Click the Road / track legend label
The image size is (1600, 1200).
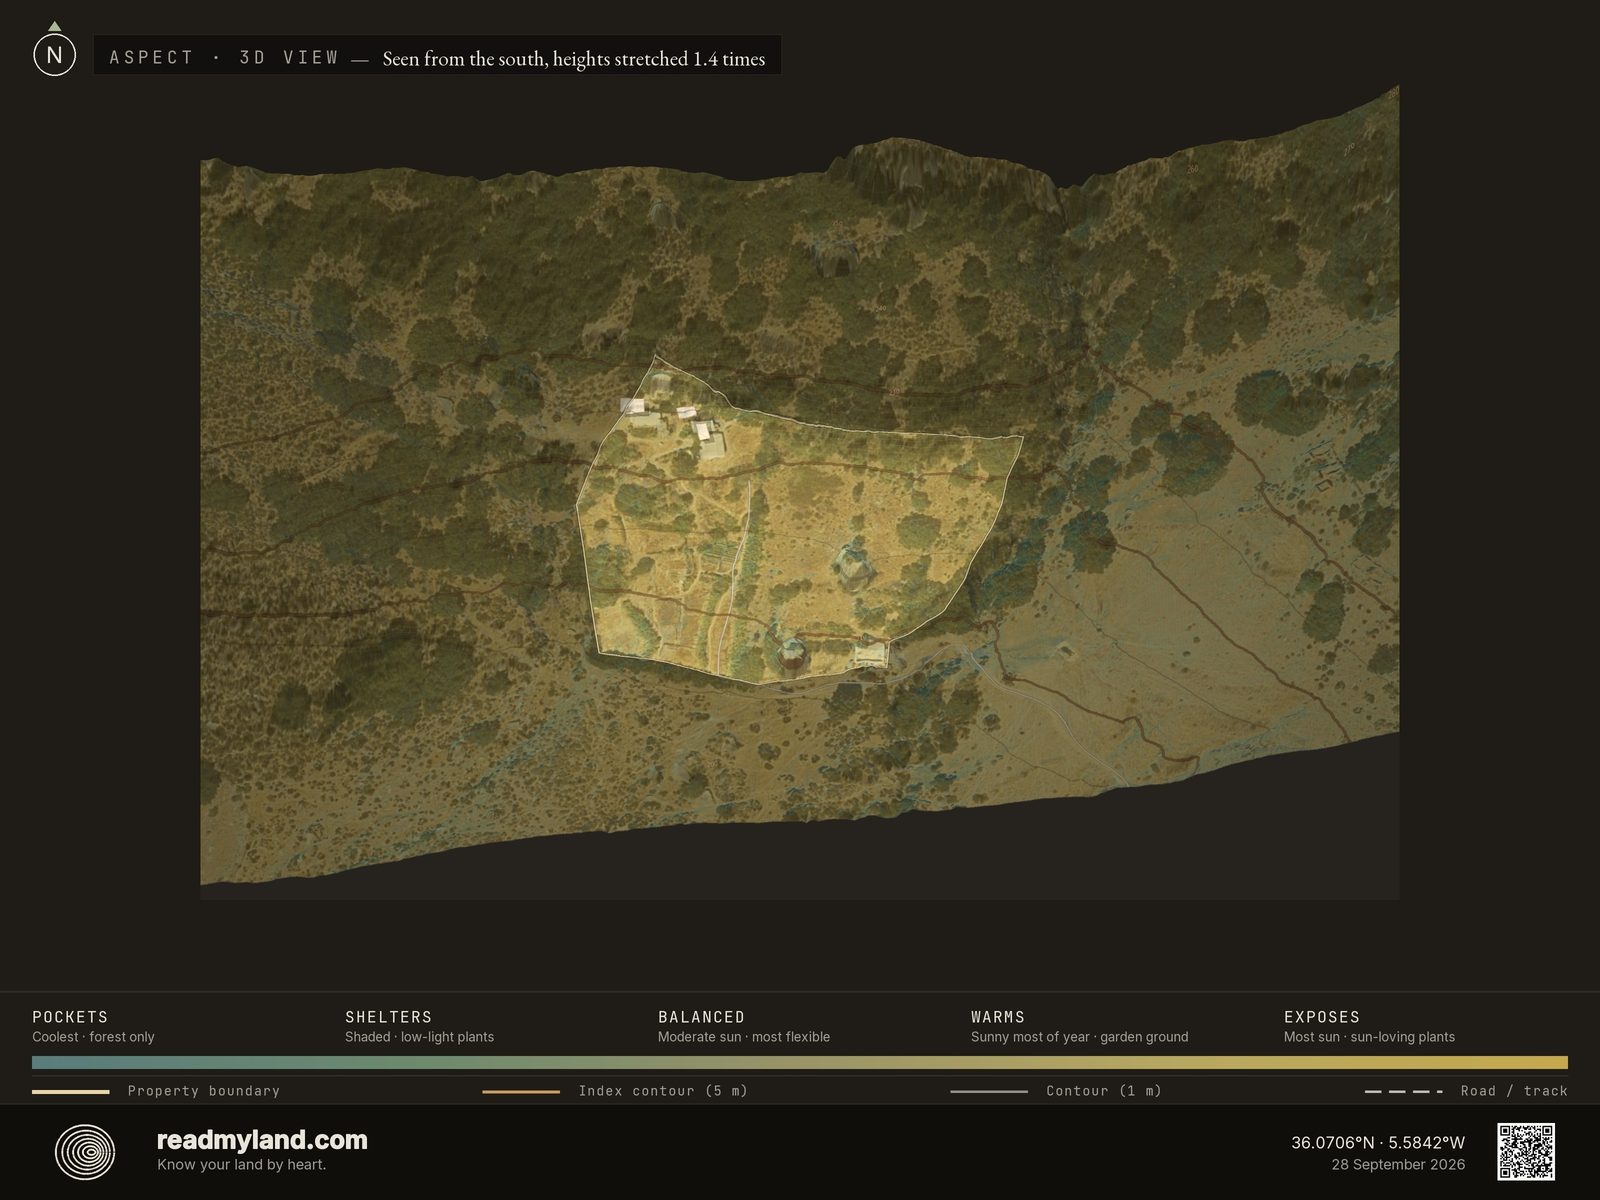pos(1514,1091)
